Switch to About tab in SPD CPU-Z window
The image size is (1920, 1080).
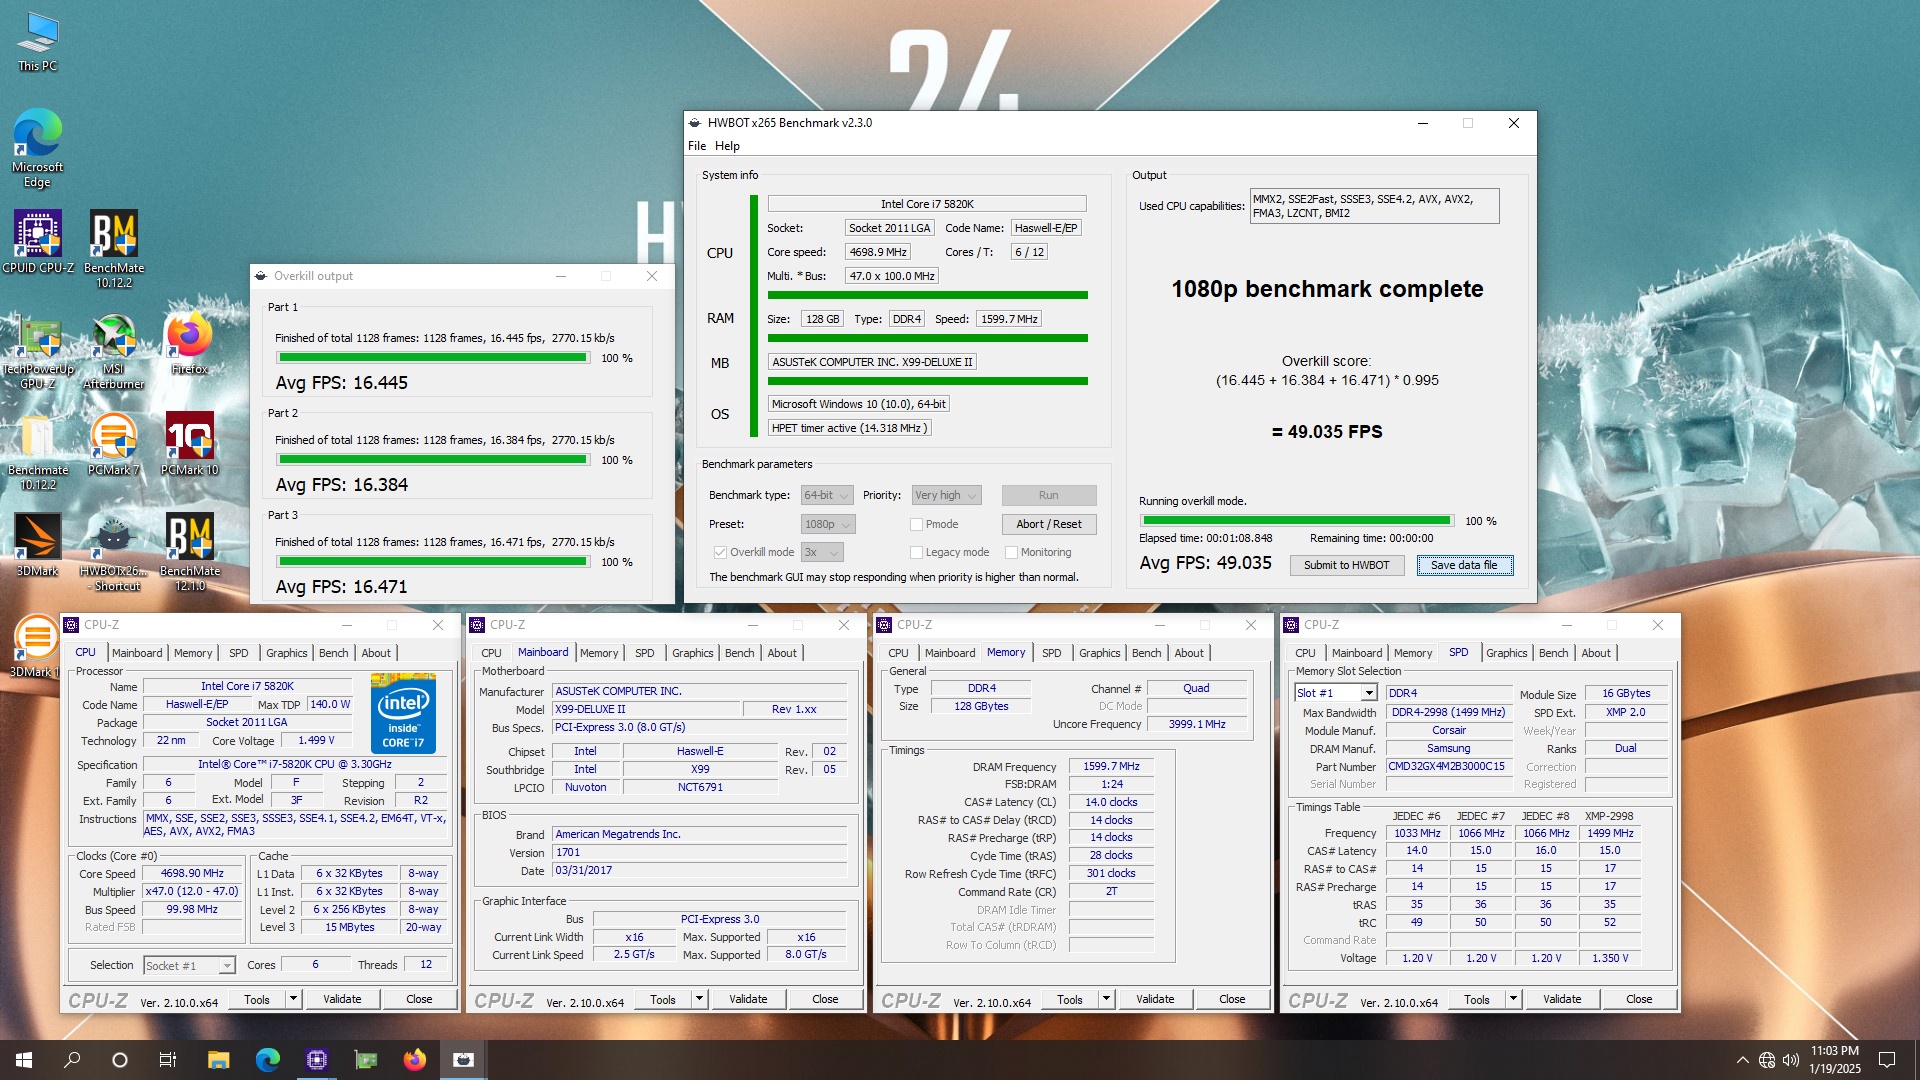1596,653
